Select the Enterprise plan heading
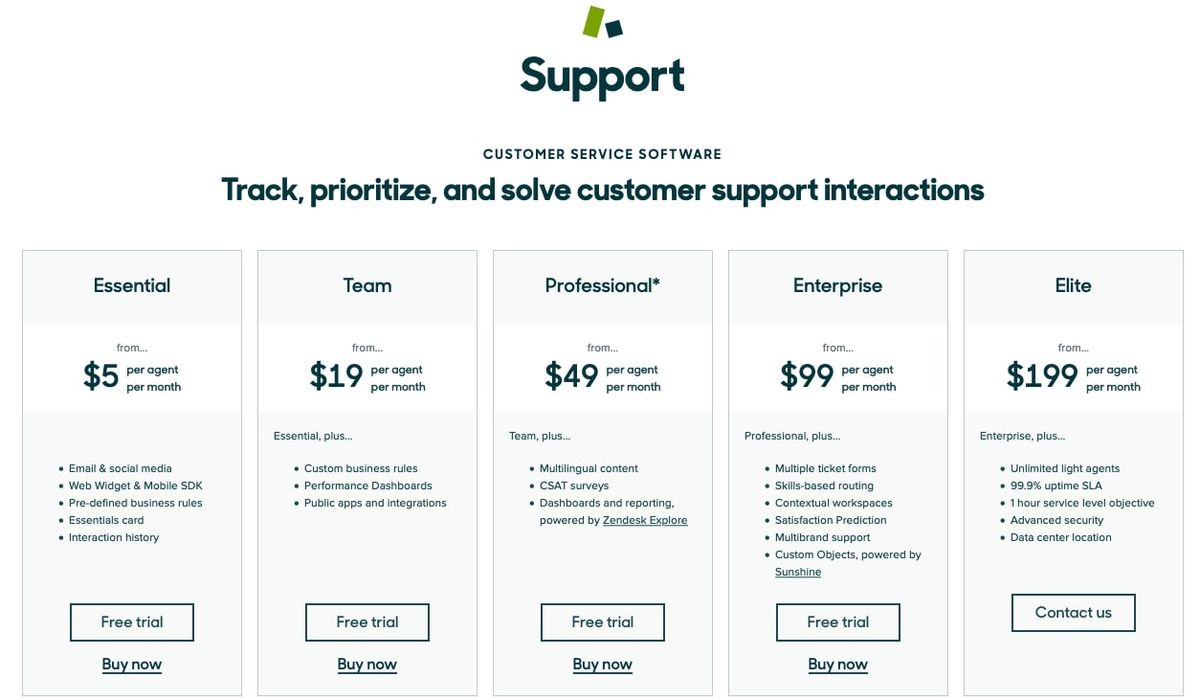 pos(838,285)
